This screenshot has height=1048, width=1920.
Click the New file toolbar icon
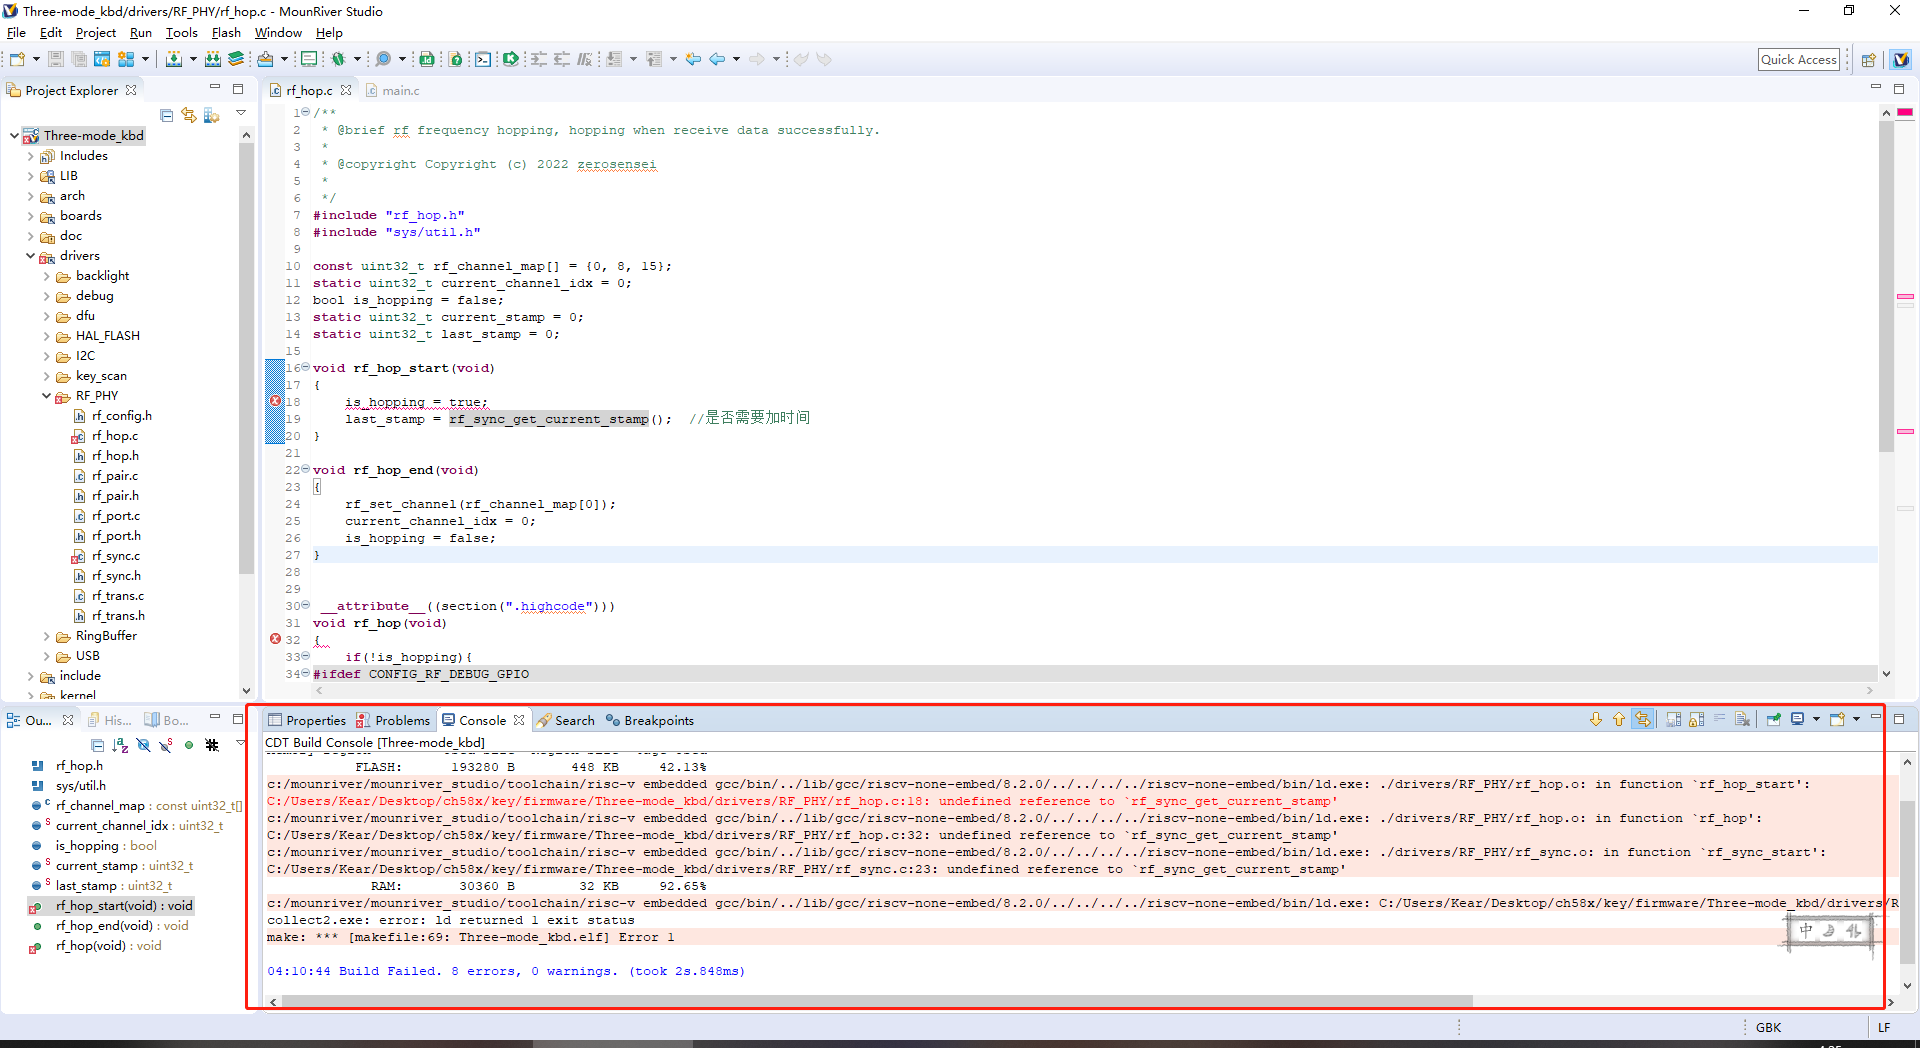[17, 60]
